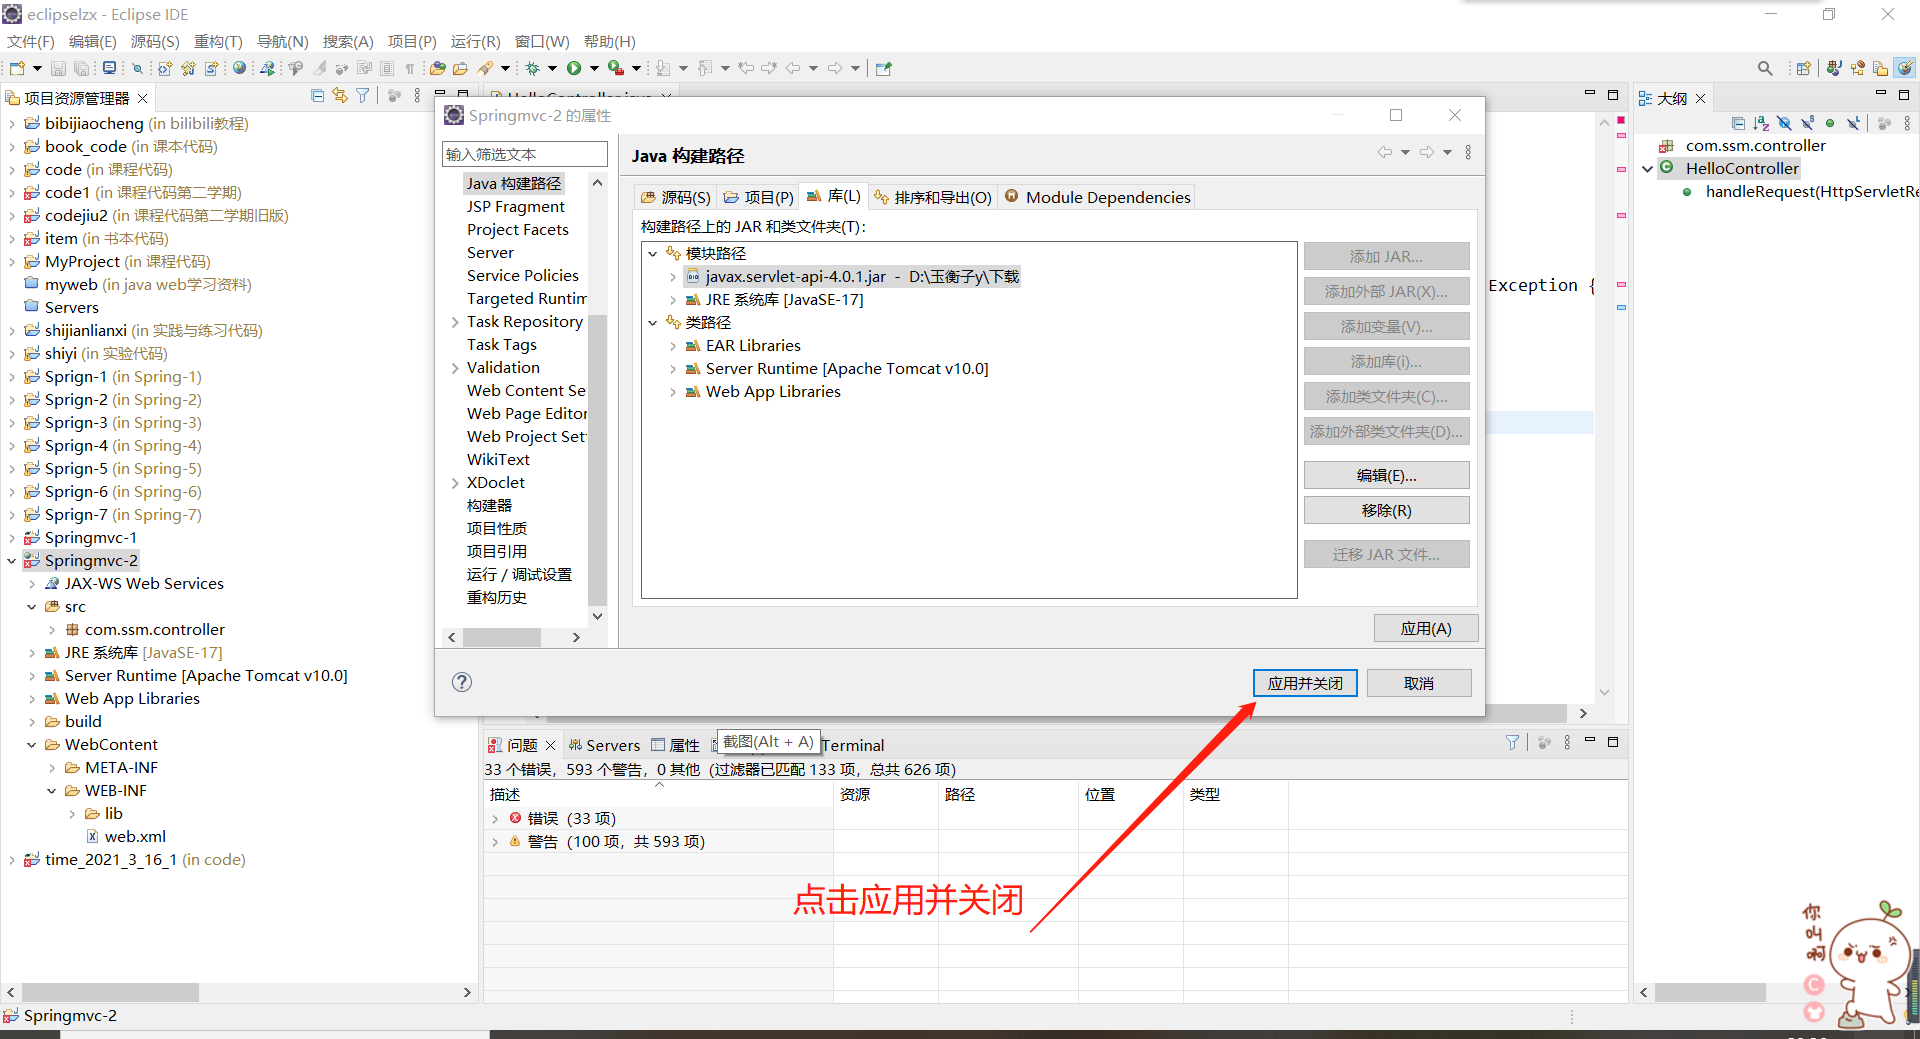Screen dimensions: 1920x1039
Task: Expand the 错误 (33 项) group
Action: point(494,819)
